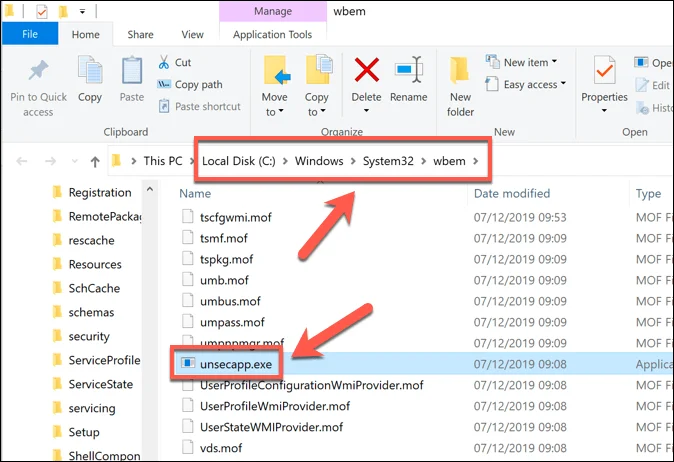Image resolution: width=674 pixels, height=462 pixels.
Task: Select the tscfgwmi.mof file
Action: [227, 217]
